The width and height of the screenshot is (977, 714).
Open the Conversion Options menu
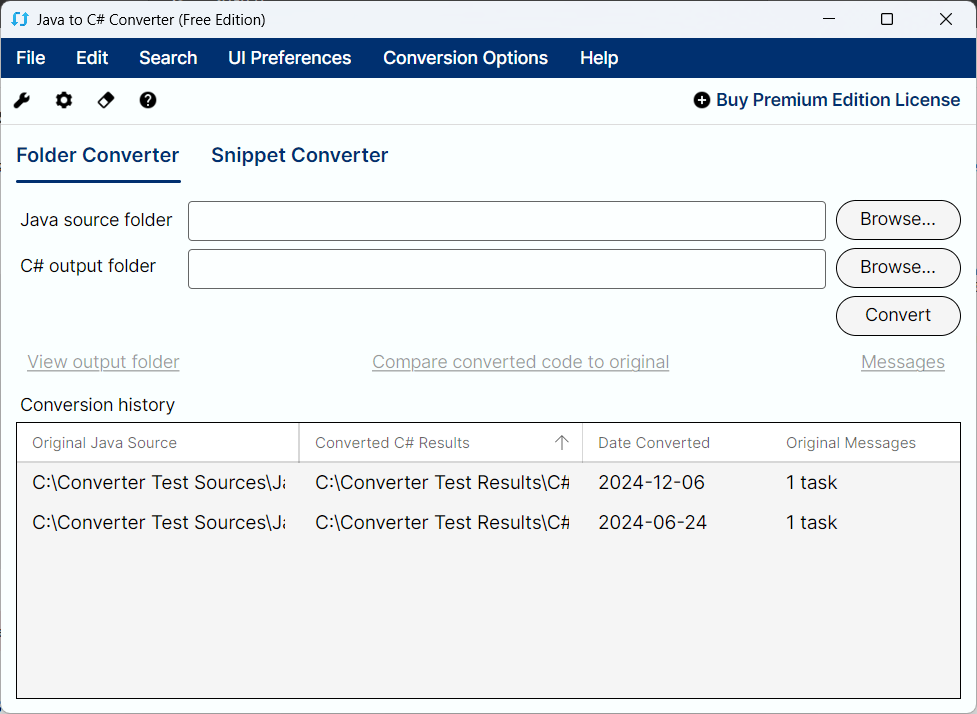coord(465,58)
